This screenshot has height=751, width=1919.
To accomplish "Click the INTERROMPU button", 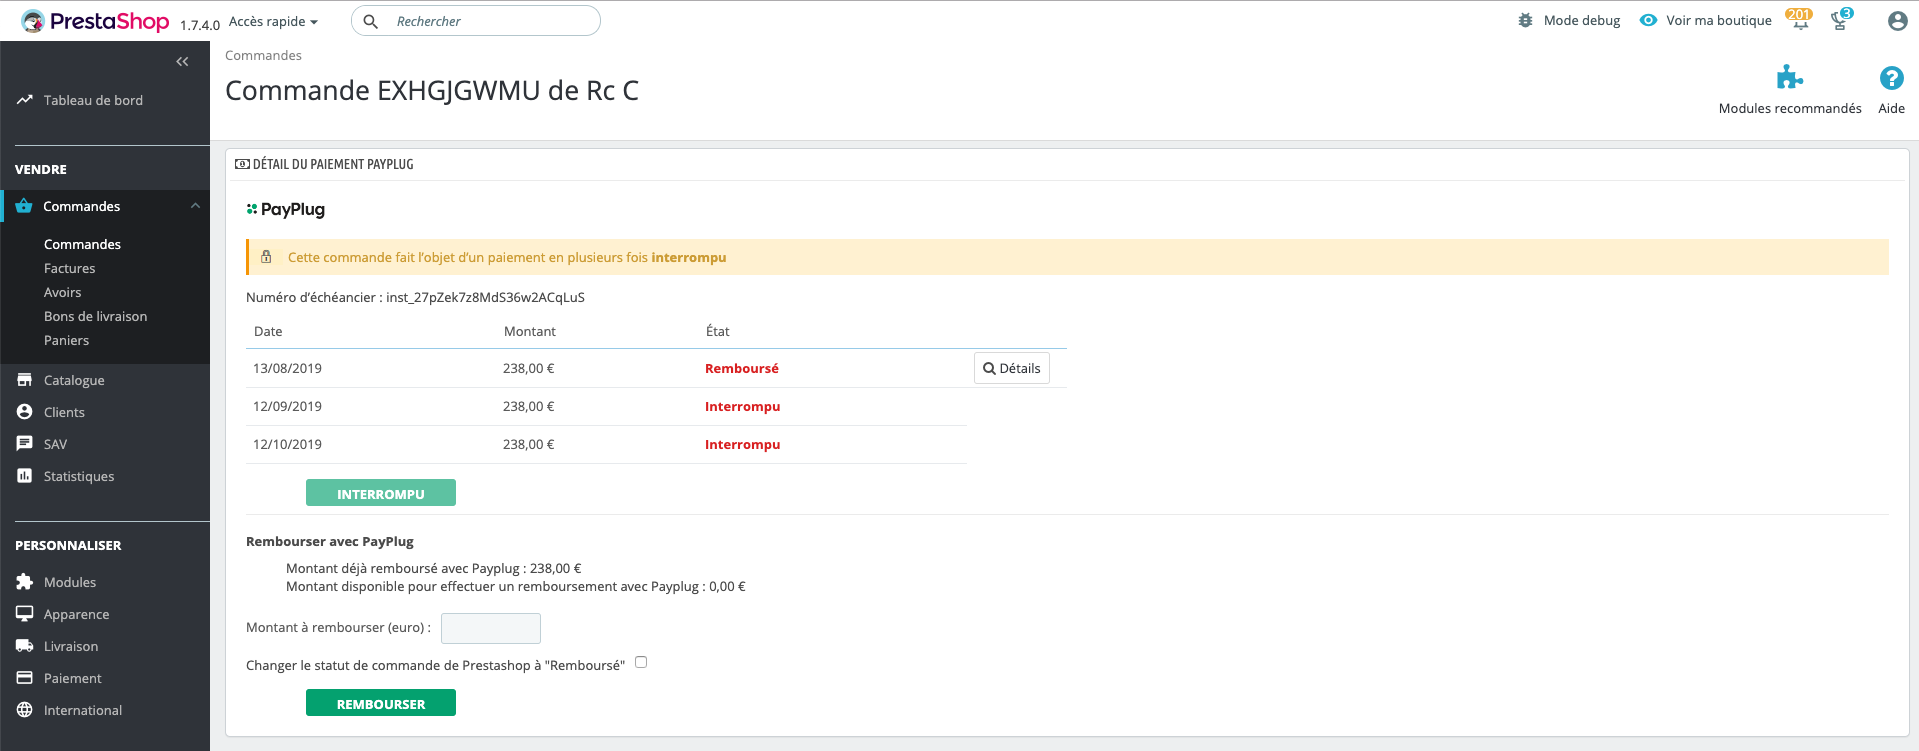I will [x=381, y=493].
